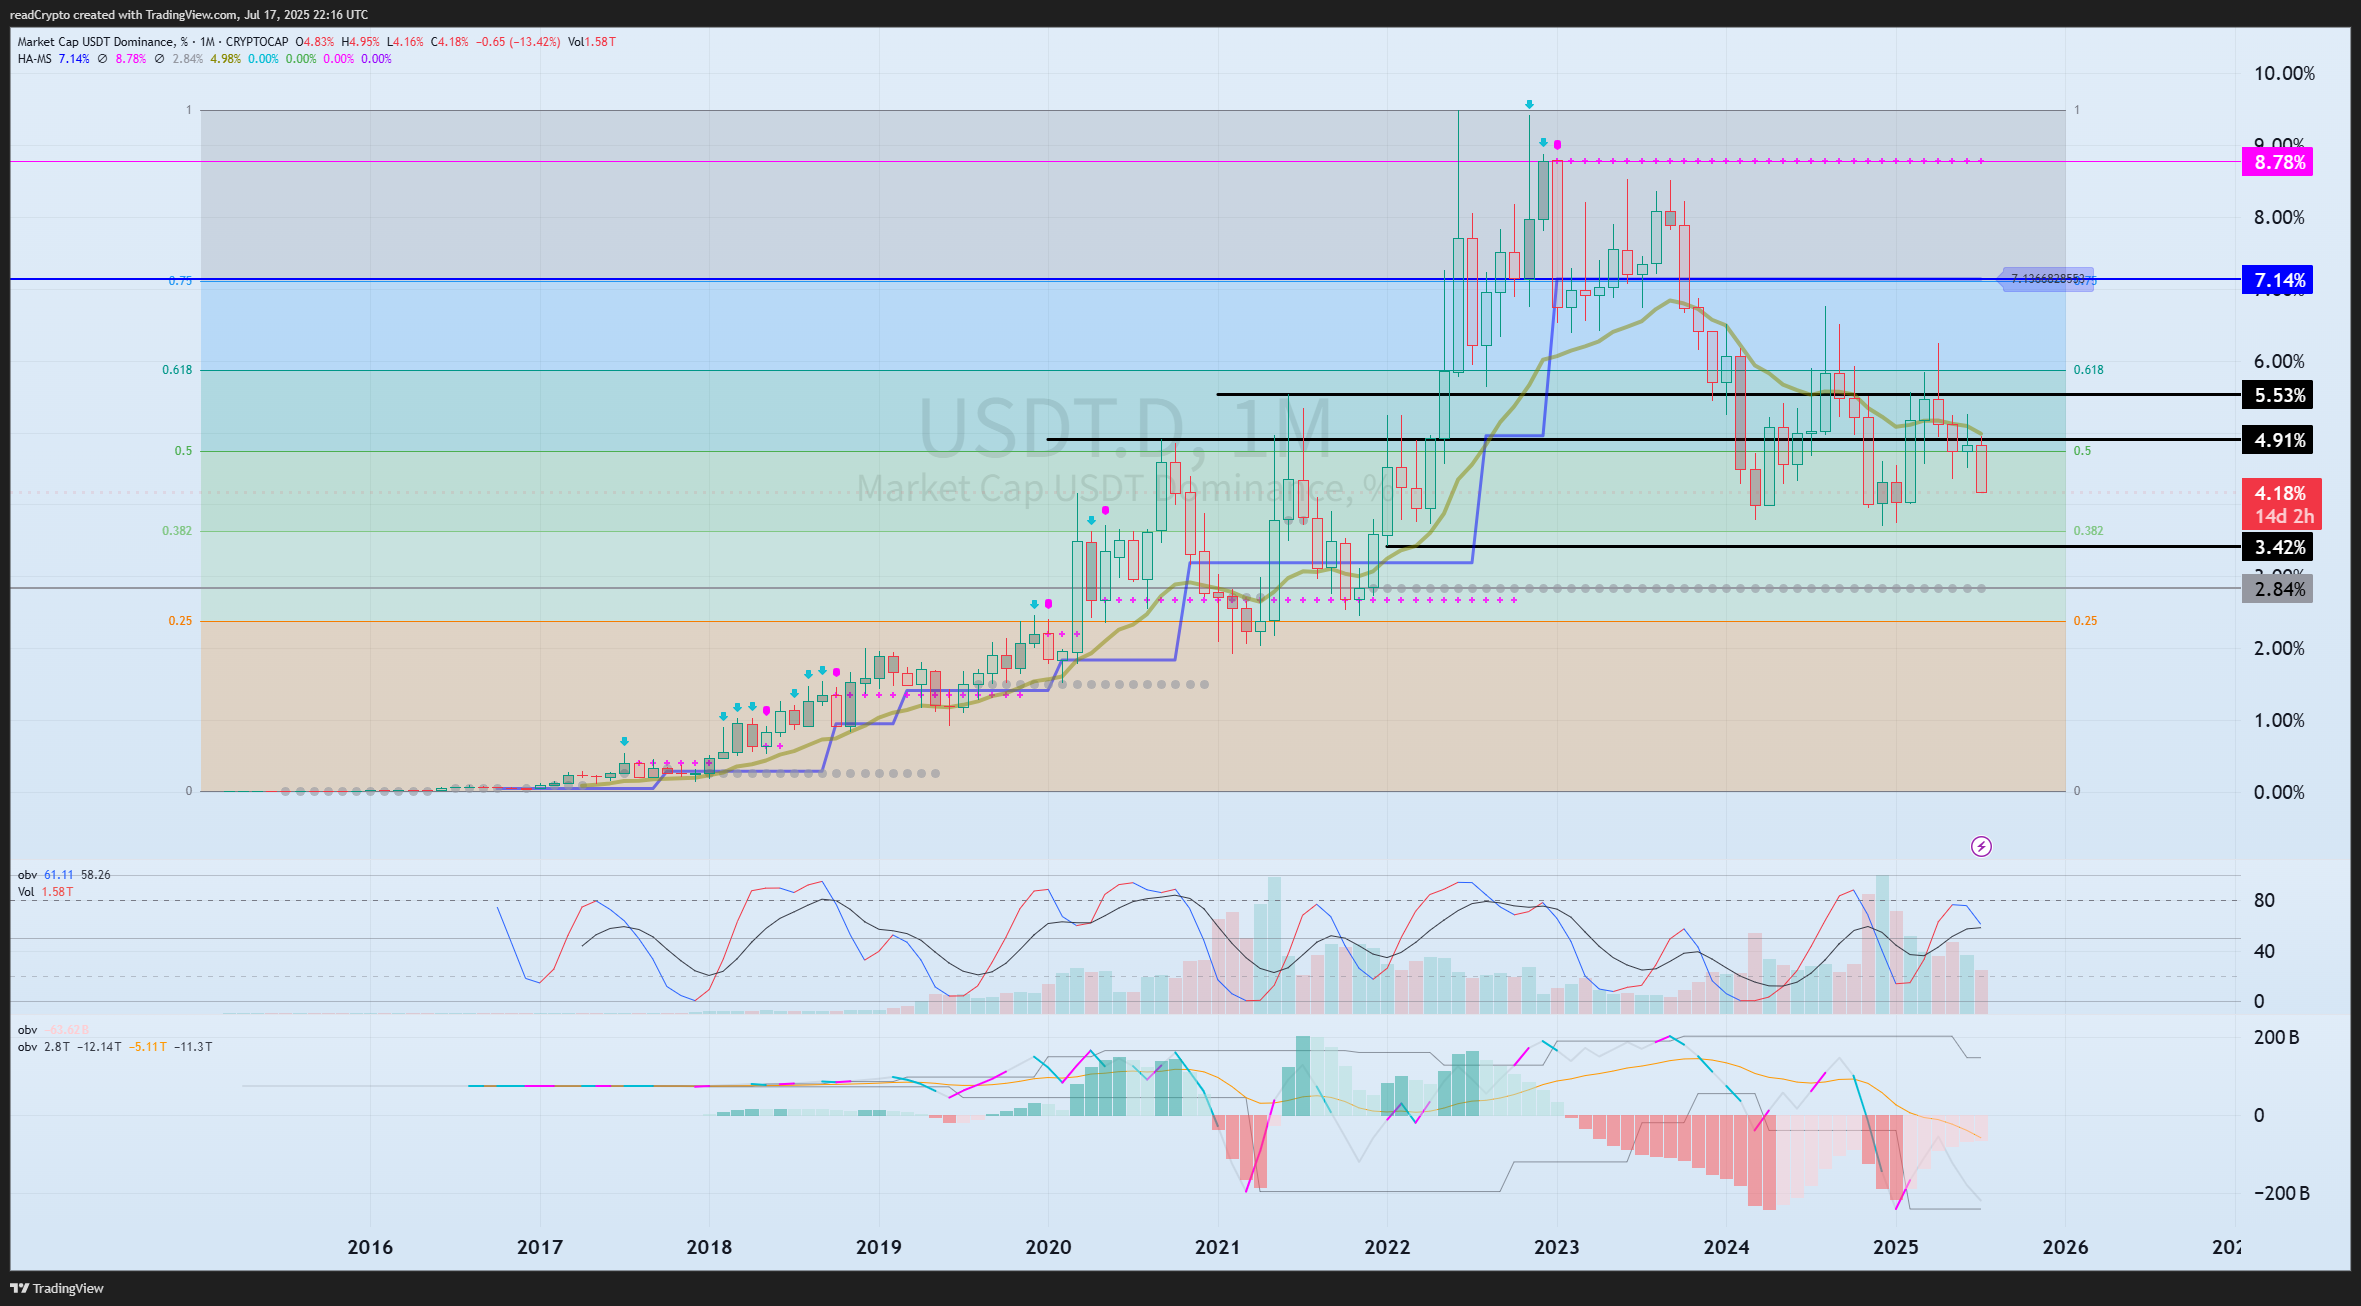The width and height of the screenshot is (2361, 1306).
Task: Click the blue 7.14% value in HA-MS legend
Action: coord(74,59)
